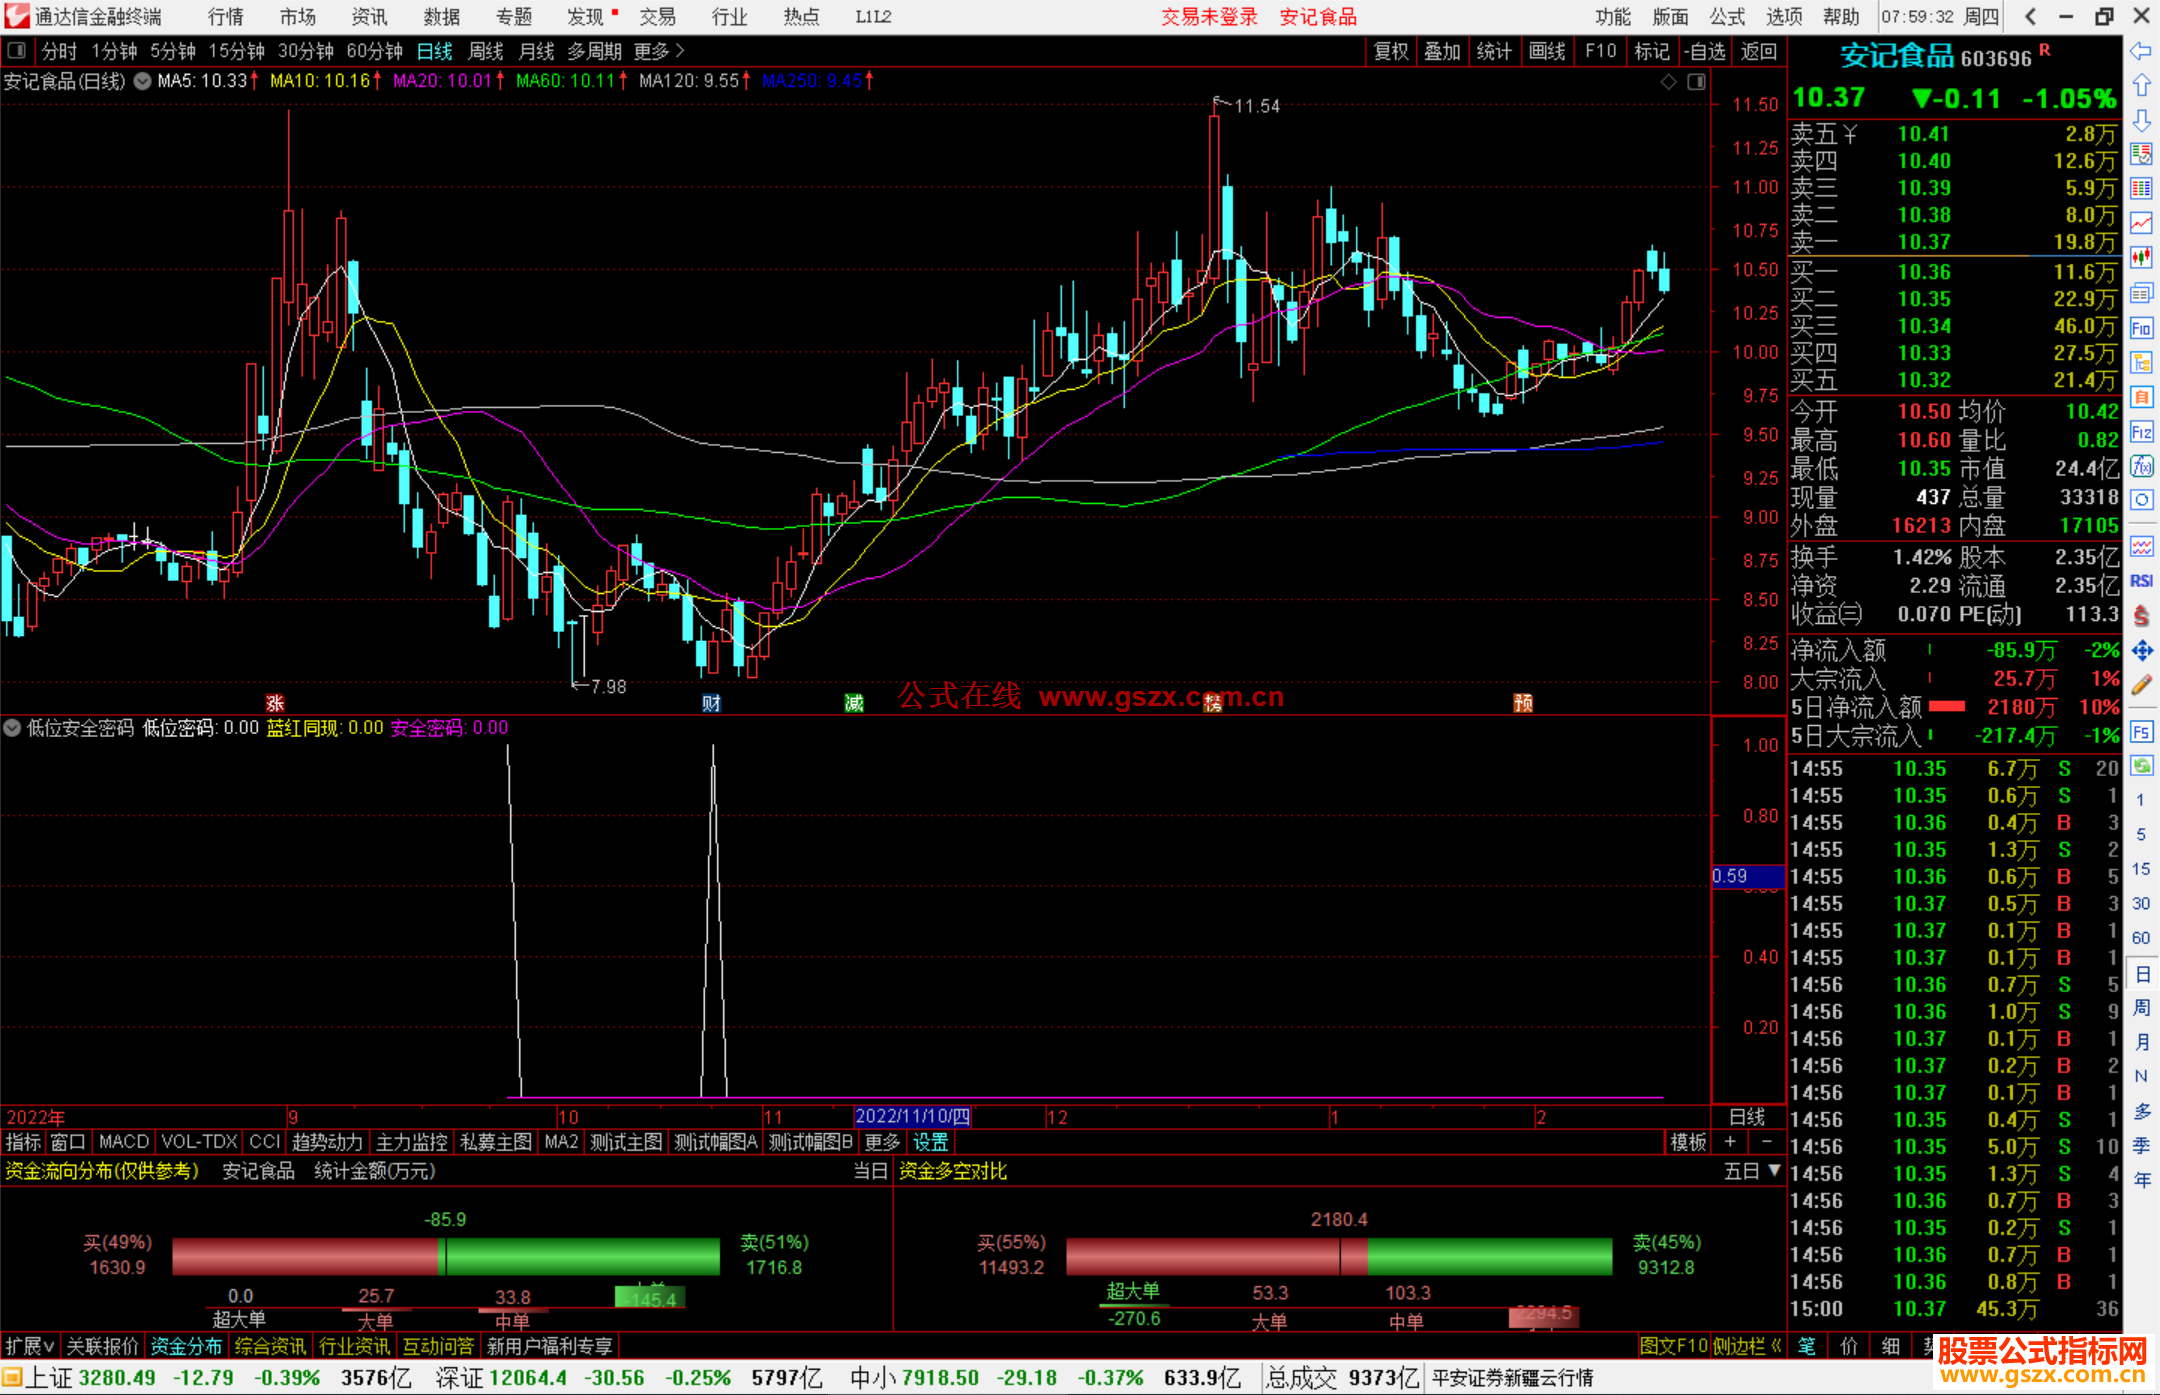Open the formula f(x) sidebar icon

[x=2141, y=466]
